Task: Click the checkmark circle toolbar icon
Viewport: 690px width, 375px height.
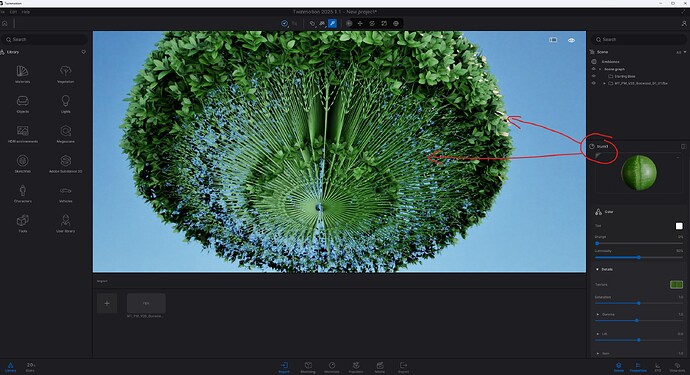Action: (284, 23)
